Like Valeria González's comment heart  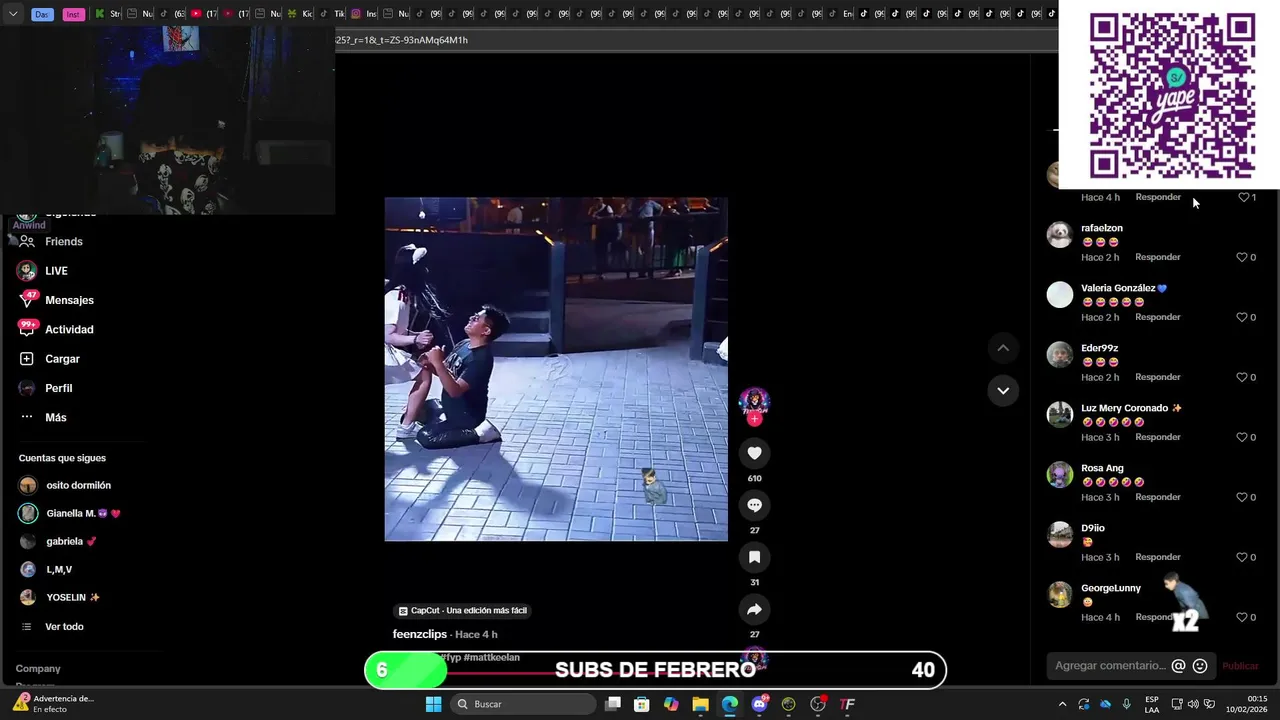[1242, 317]
